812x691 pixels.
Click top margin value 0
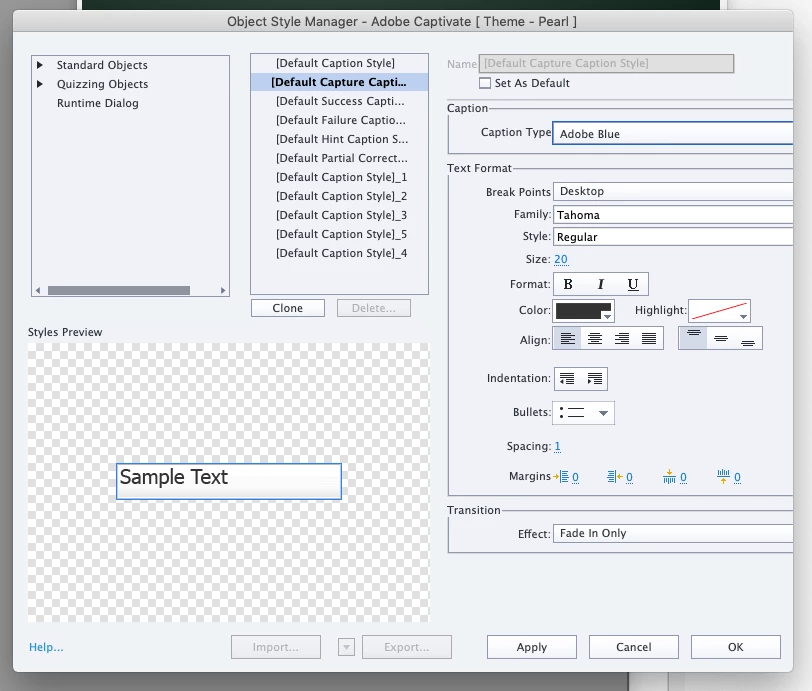[x=683, y=477]
